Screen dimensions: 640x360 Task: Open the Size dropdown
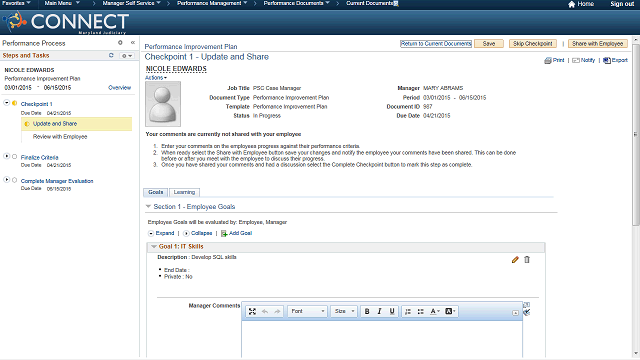[x=344, y=311]
